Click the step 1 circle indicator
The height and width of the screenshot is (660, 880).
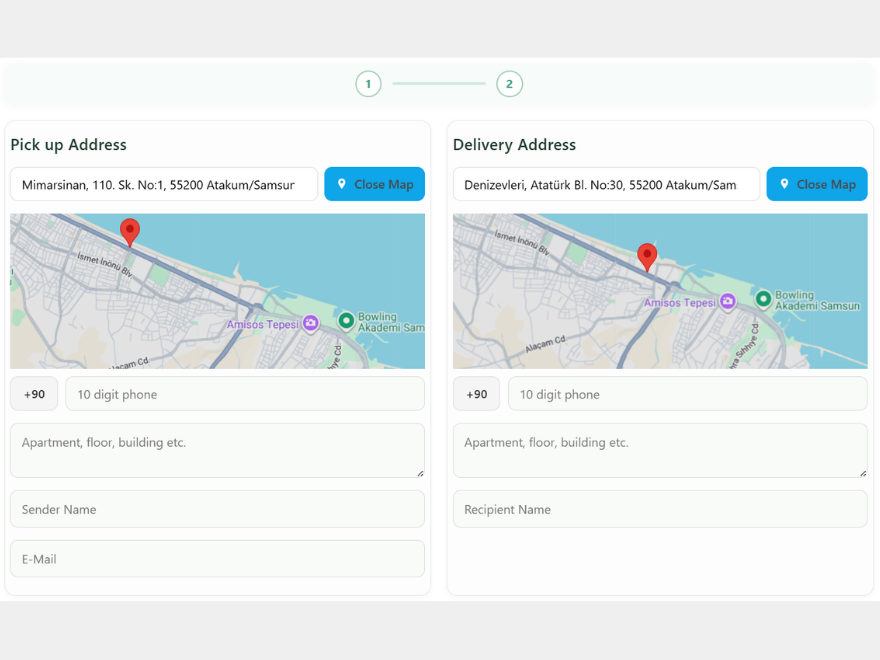pos(368,84)
